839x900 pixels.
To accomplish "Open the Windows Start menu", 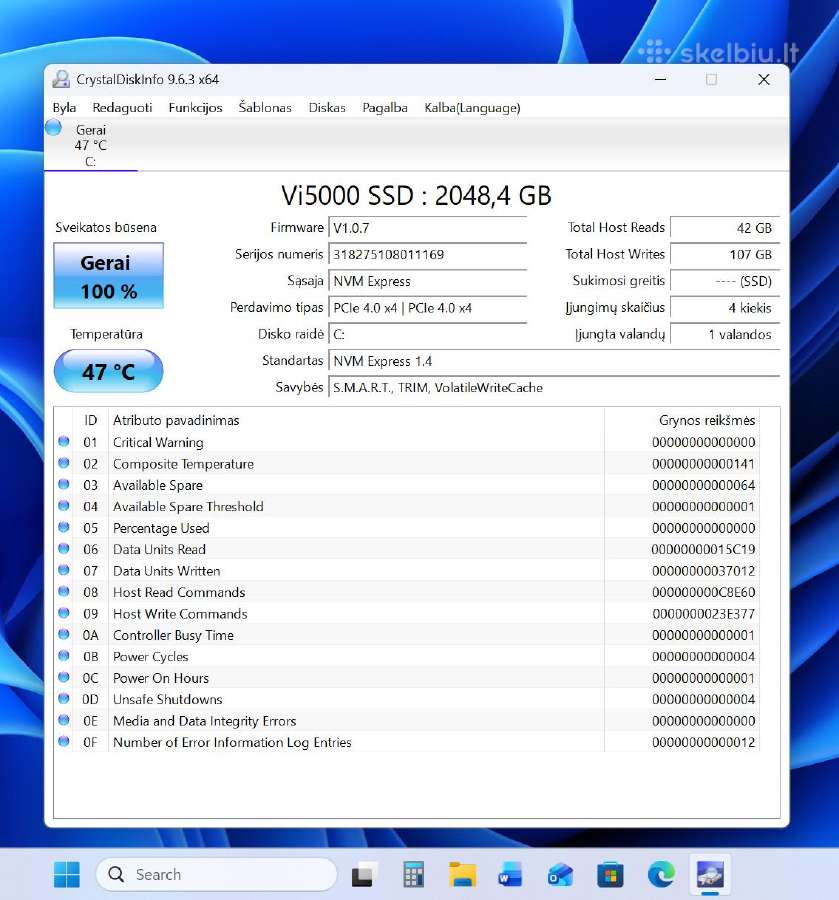I will 67,874.
